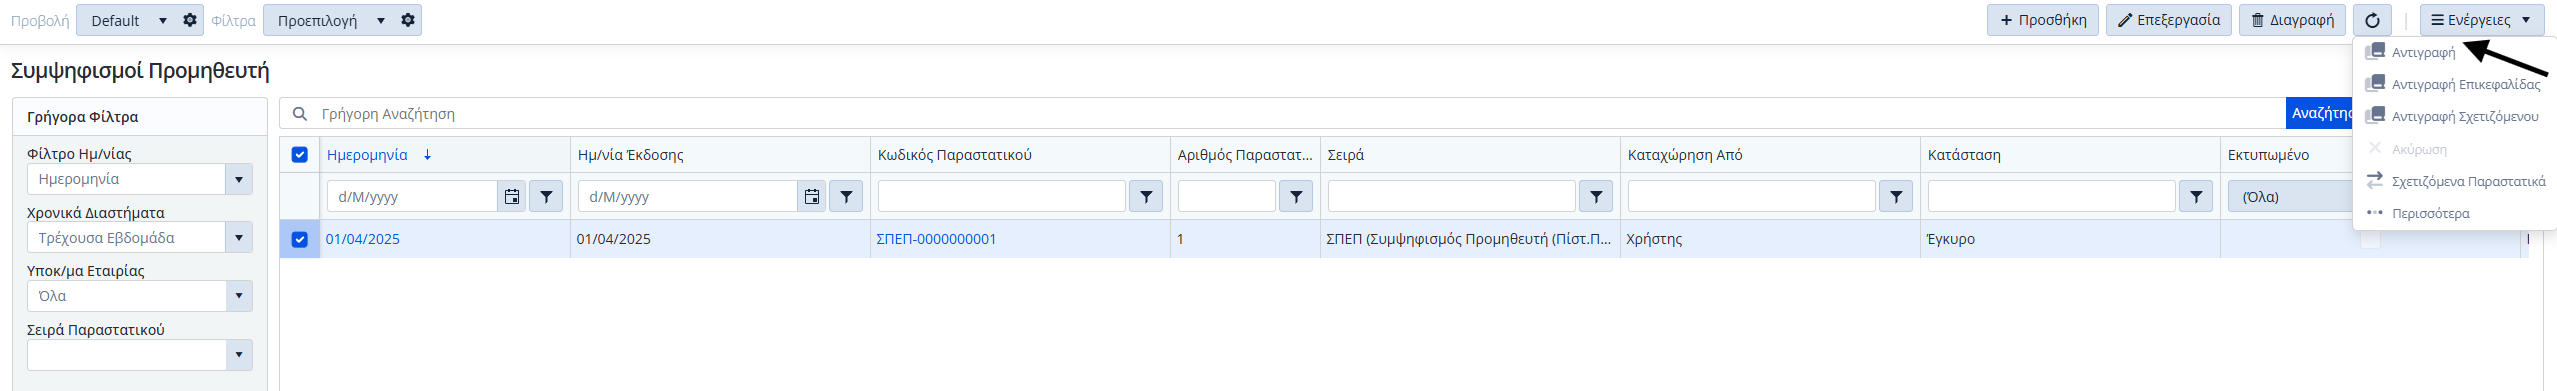The height and width of the screenshot is (391, 2557).
Task: Open document link ΣΠΕΠ-0000000001
Action: click(x=936, y=239)
